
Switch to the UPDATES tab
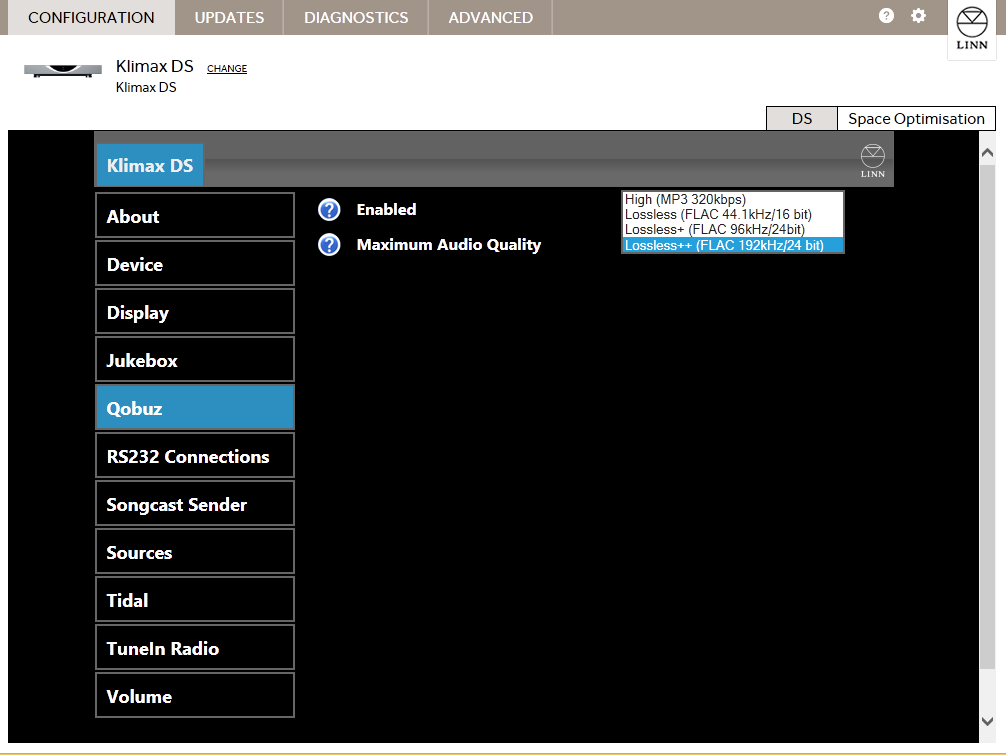[x=229, y=17]
